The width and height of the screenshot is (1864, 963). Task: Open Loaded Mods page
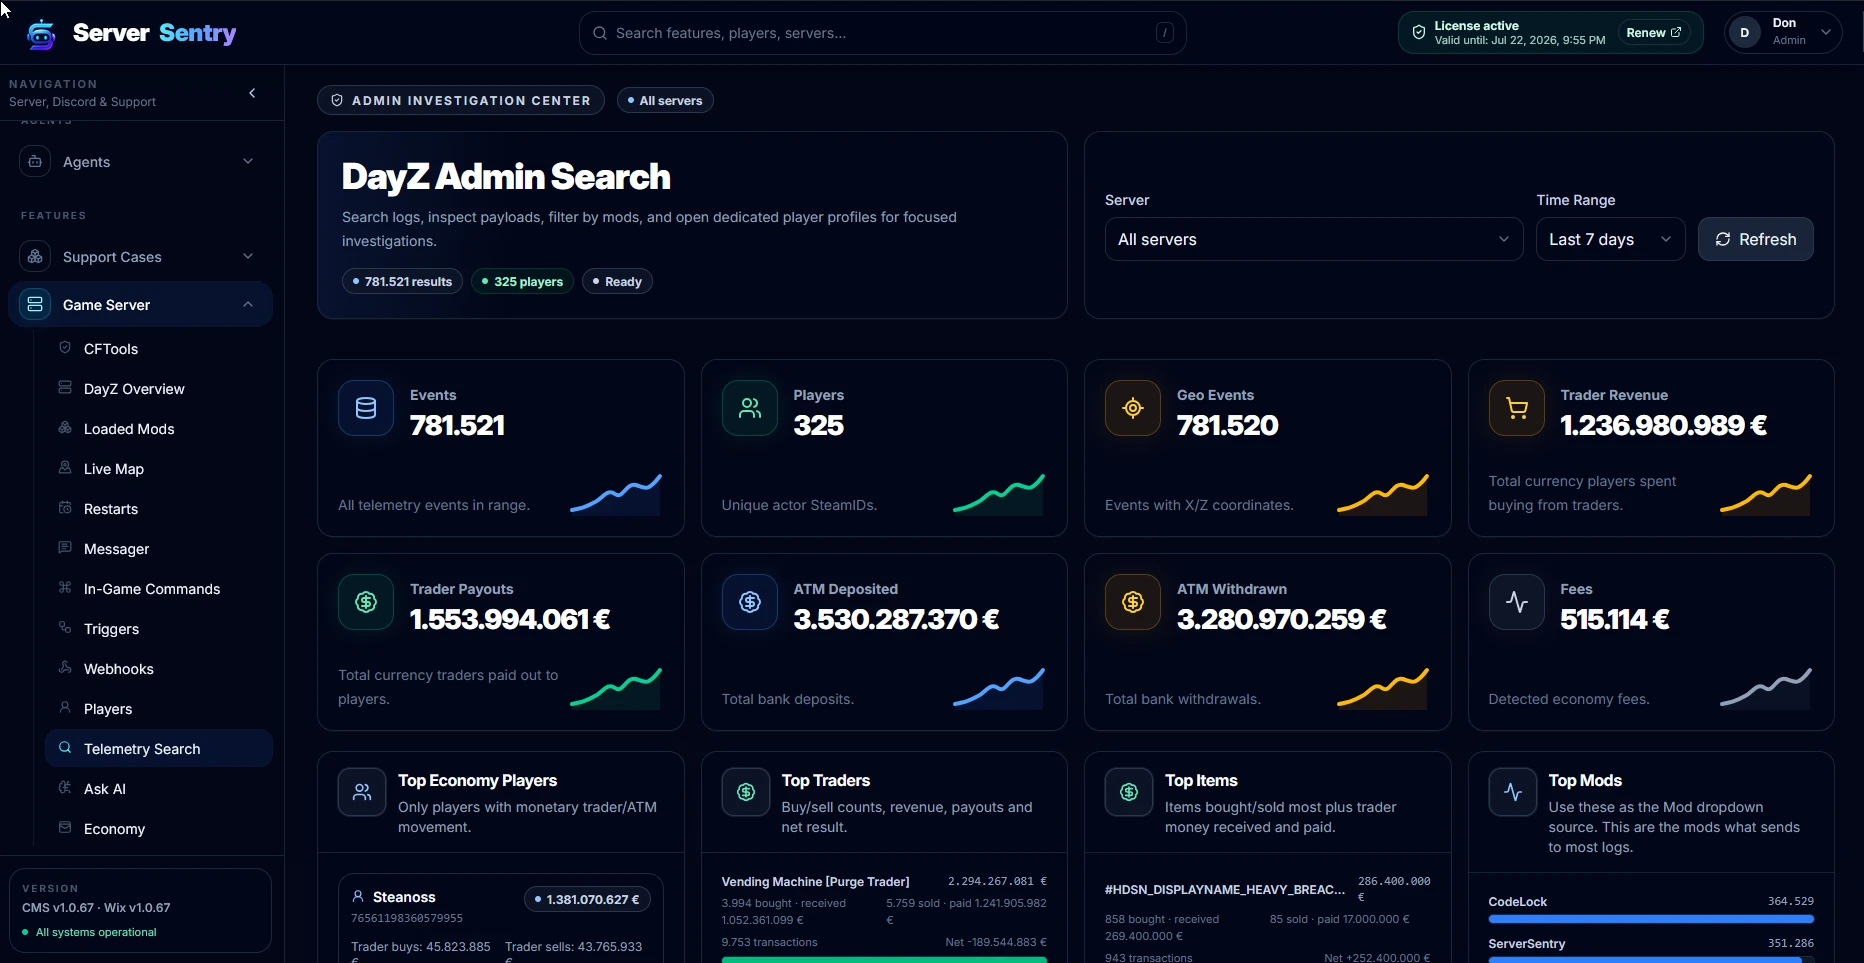pos(129,429)
